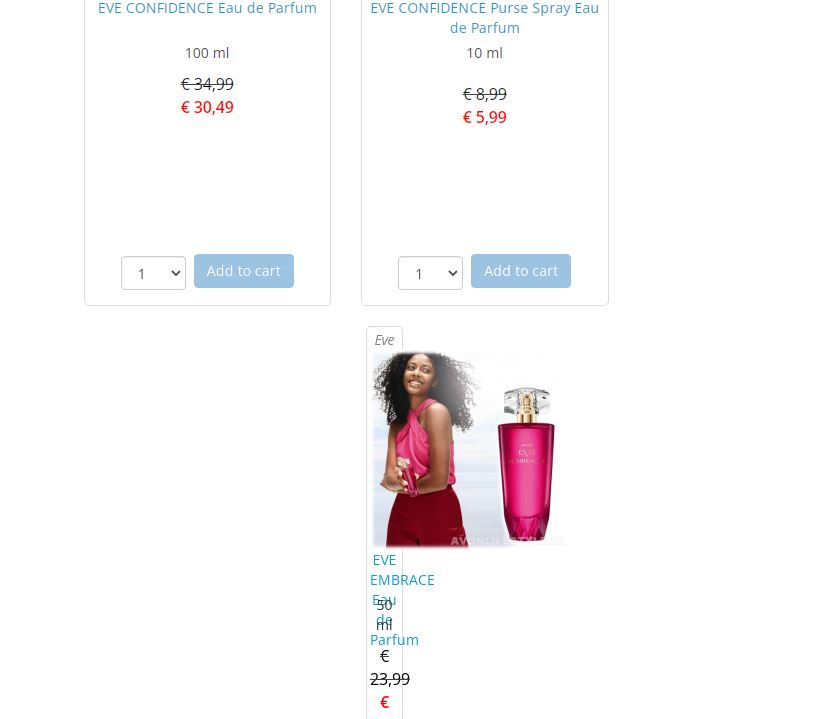Click the 10 ml size label
This screenshot has width=831, height=719.
coord(484,53)
